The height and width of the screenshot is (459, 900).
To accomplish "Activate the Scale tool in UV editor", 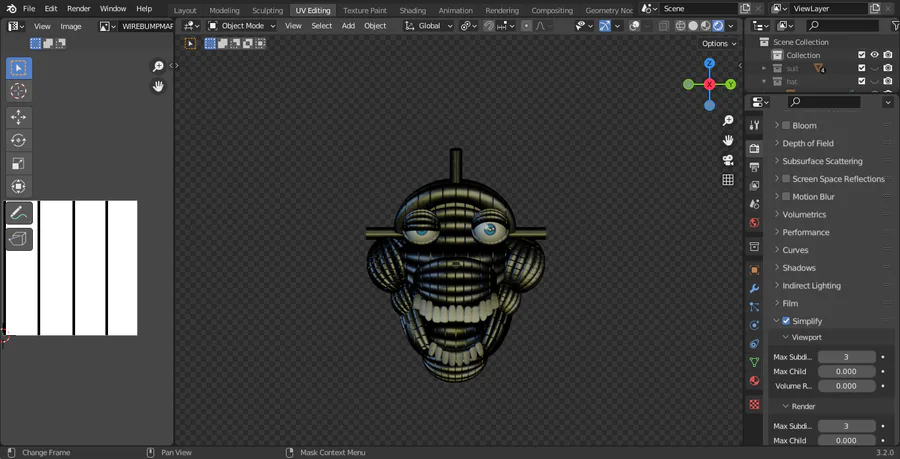I will pyautogui.click(x=18, y=164).
